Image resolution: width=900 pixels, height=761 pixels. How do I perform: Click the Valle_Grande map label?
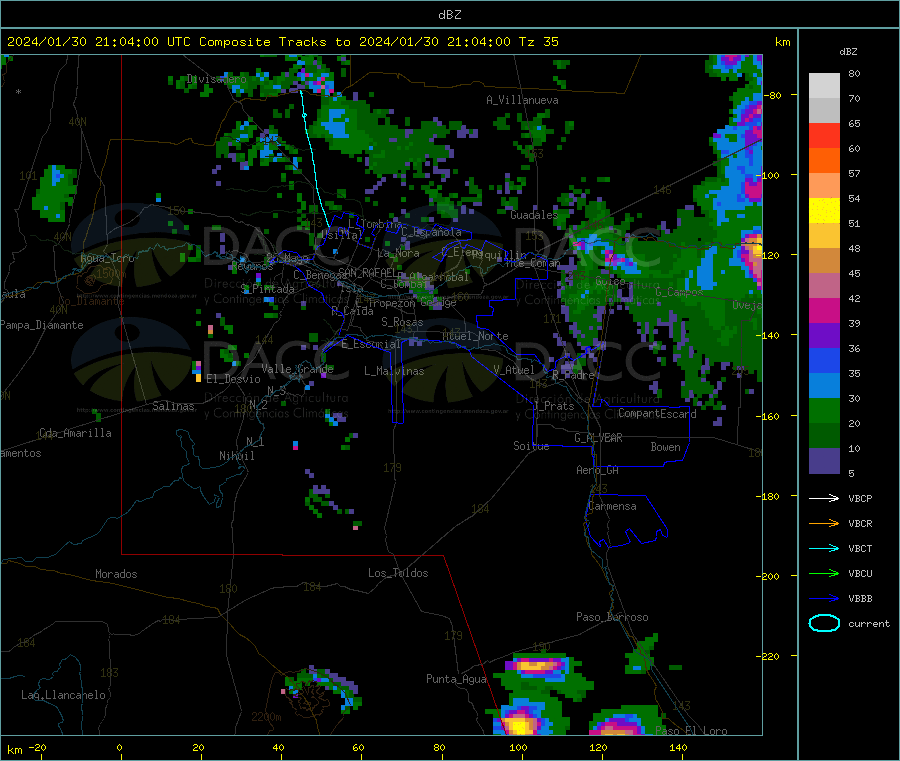coord(297,368)
